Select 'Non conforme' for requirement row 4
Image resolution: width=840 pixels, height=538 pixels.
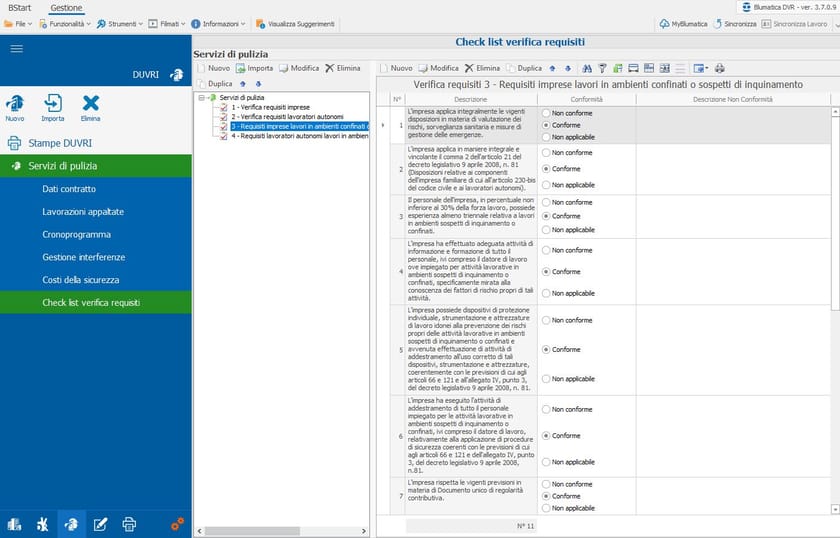point(546,250)
